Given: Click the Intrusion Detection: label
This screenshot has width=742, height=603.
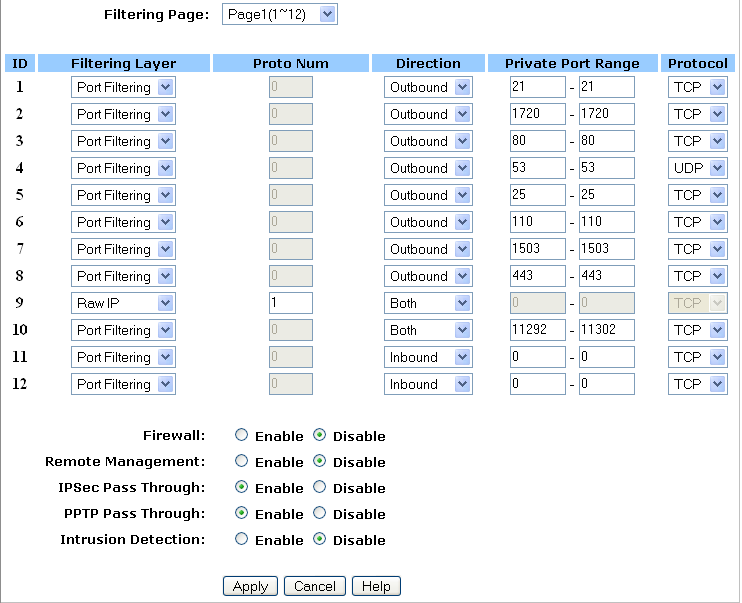Looking at the screenshot, I should [133, 540].
